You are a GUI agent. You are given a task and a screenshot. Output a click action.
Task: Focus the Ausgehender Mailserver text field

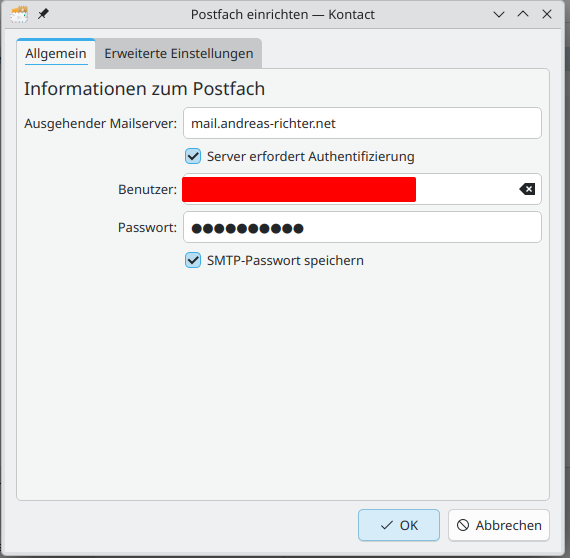tap(362, 123)
